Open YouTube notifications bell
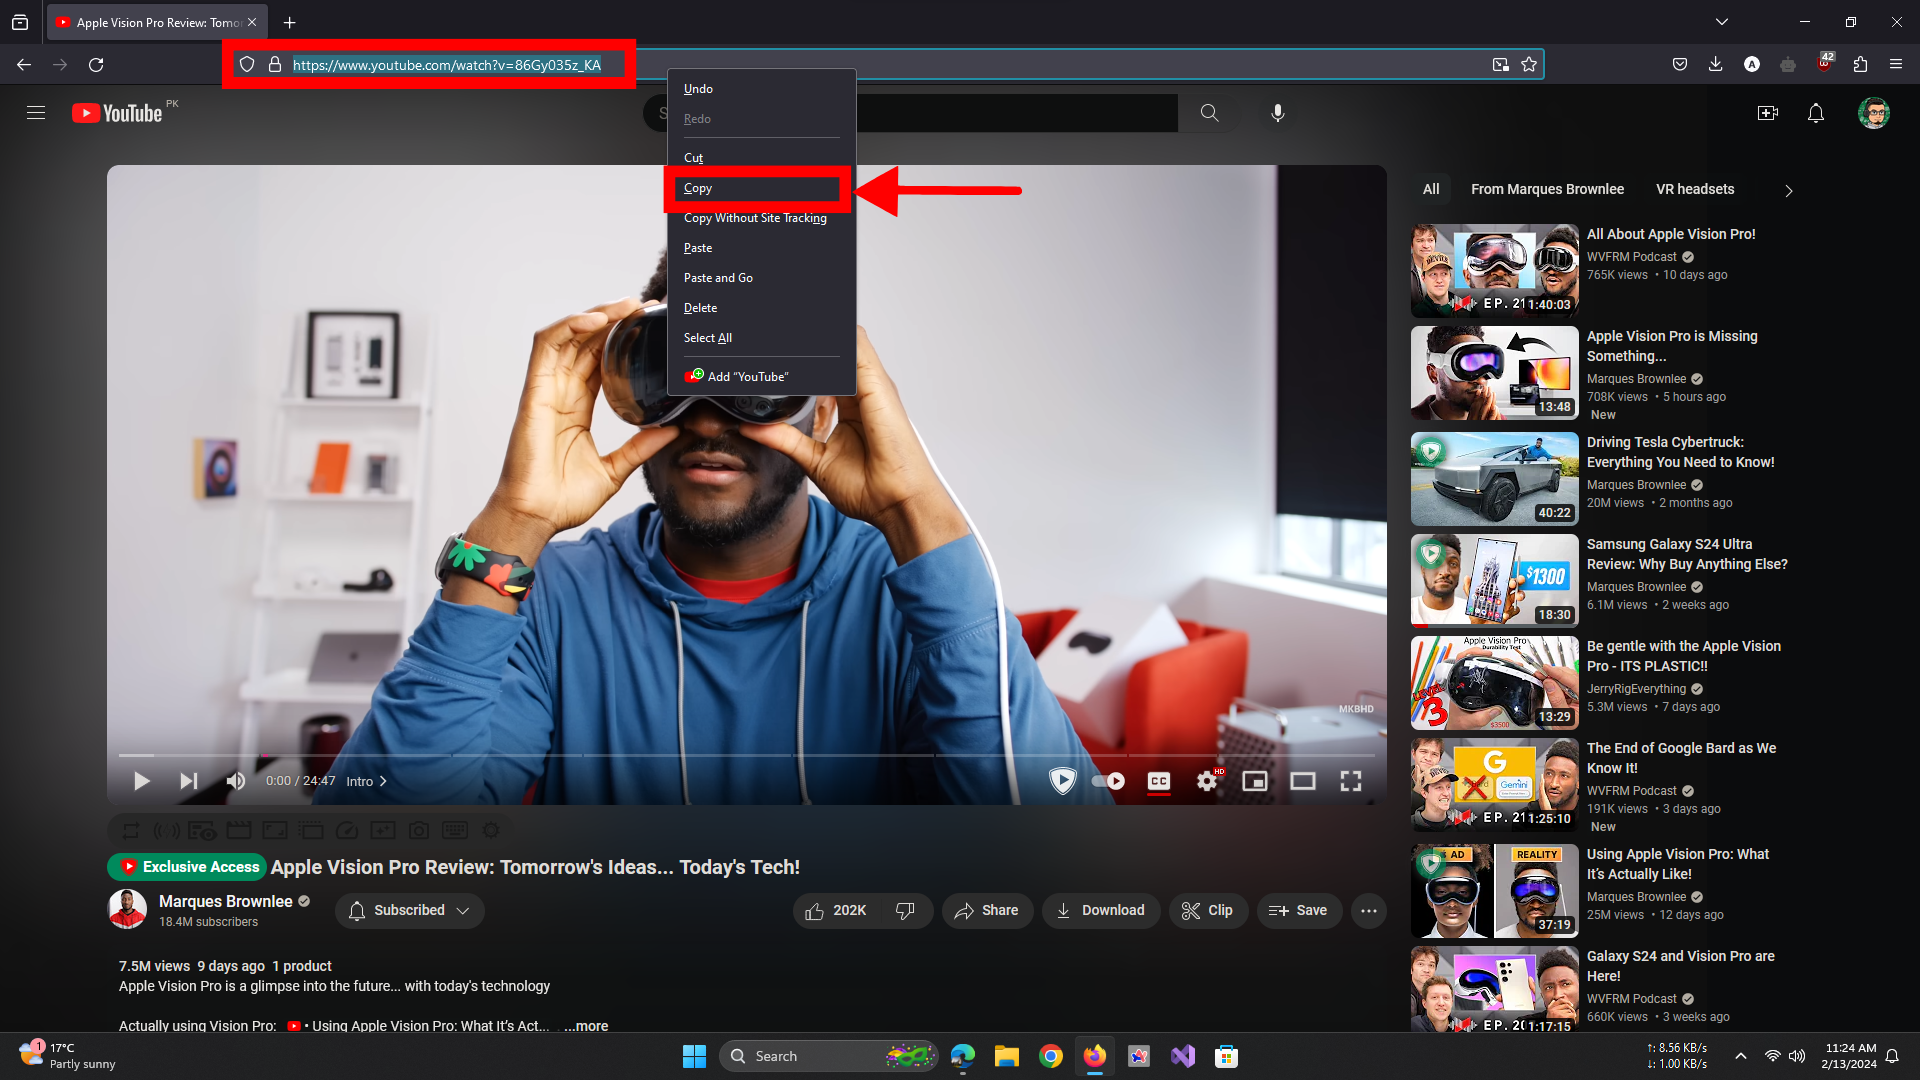1920x1080 pixels. coord(1815,113)
